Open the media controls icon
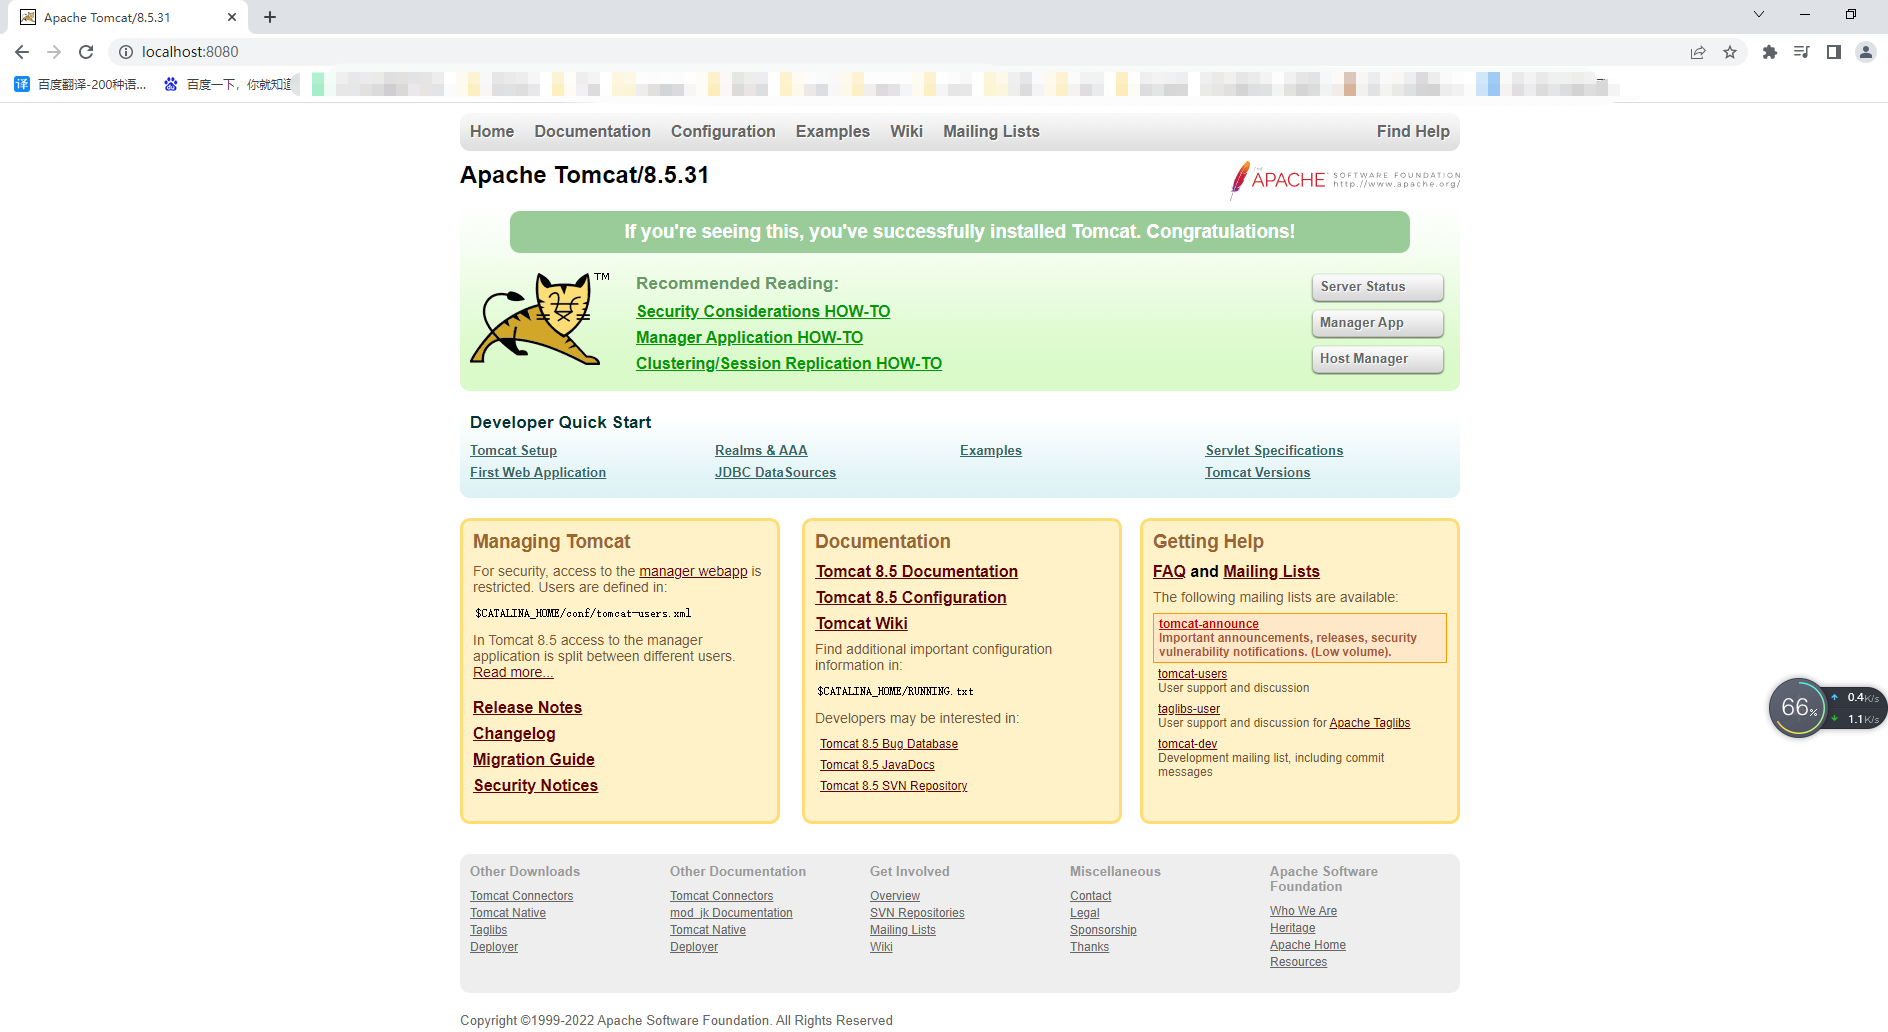The width and height of the screenshot is (1888, 1032). [1802, 52]
